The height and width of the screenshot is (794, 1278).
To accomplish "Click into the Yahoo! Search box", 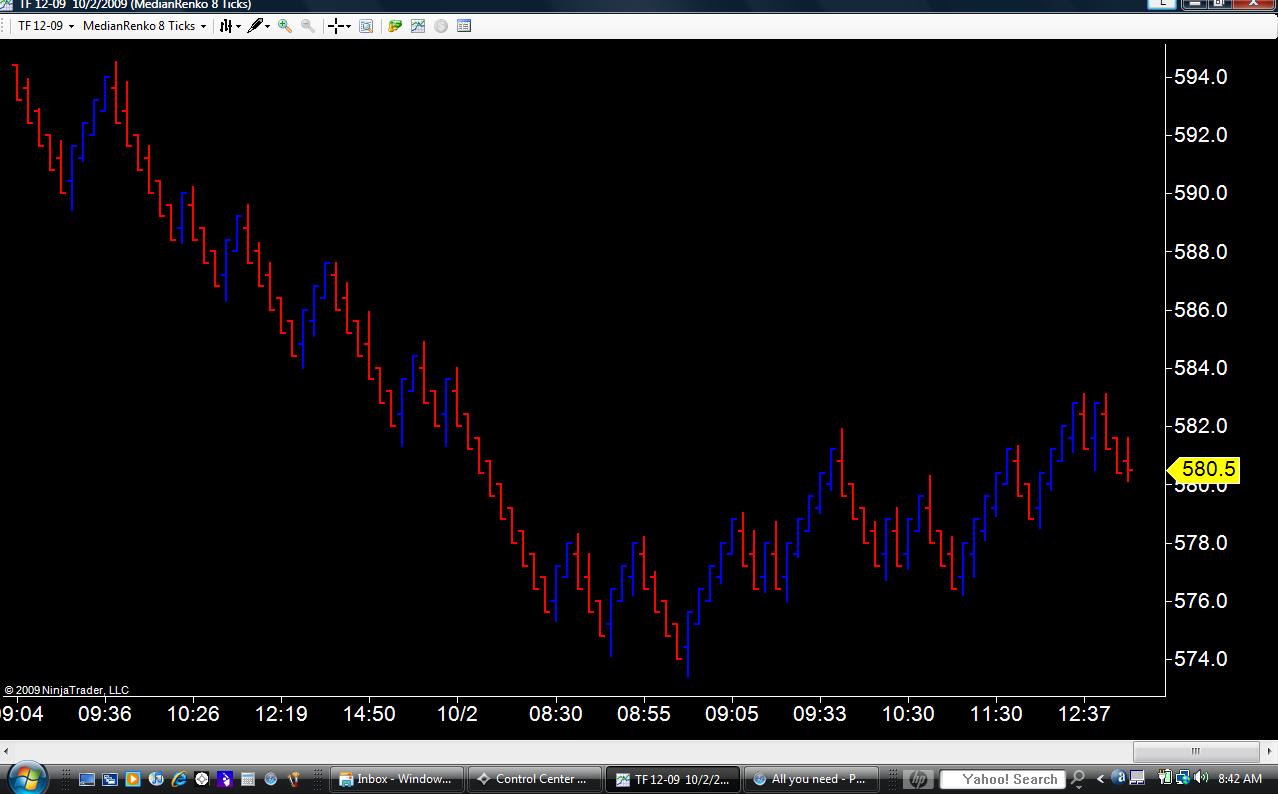I will pos(1002,779).
